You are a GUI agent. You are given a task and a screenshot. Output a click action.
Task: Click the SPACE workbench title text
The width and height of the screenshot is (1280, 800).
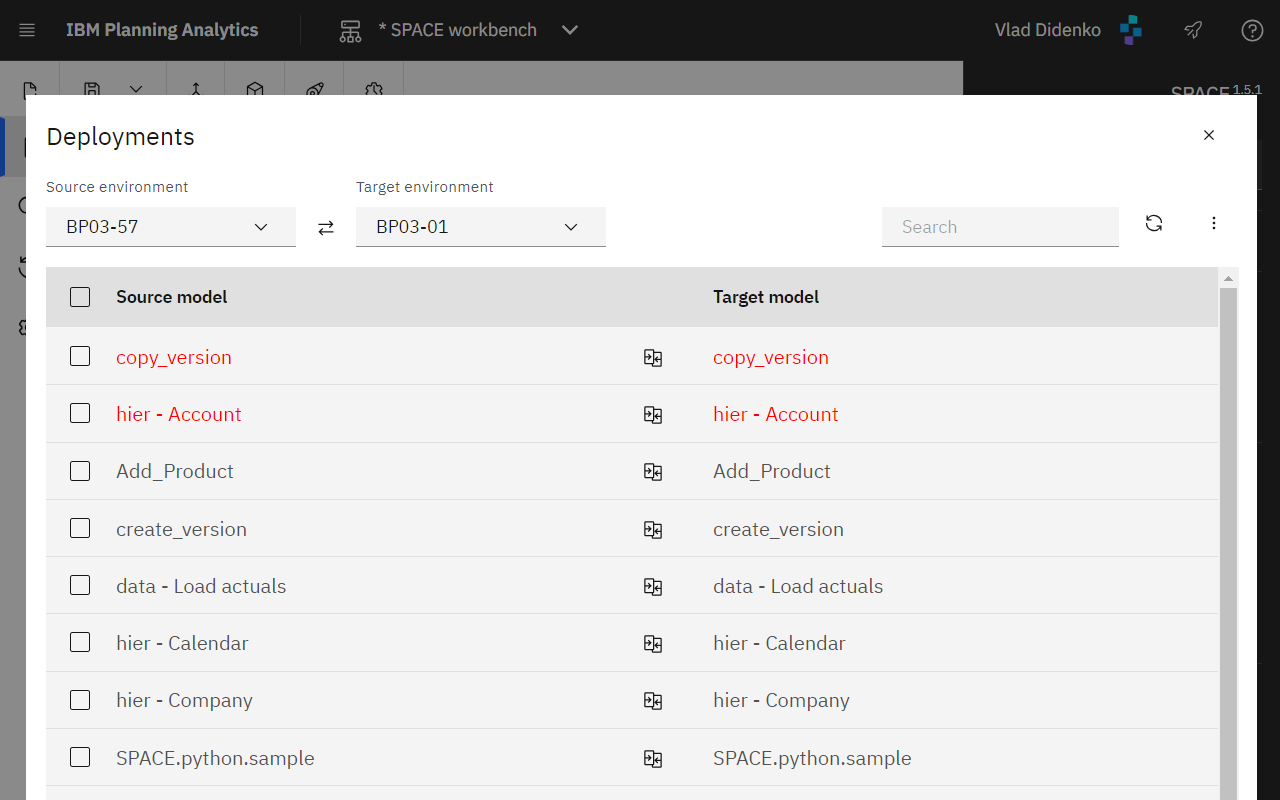point(458,30)
